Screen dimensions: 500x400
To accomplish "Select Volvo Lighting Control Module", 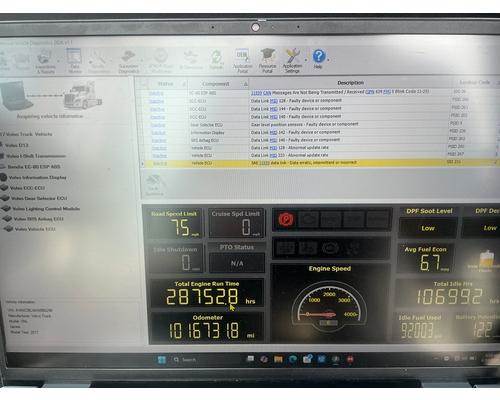I will point(45,209).
